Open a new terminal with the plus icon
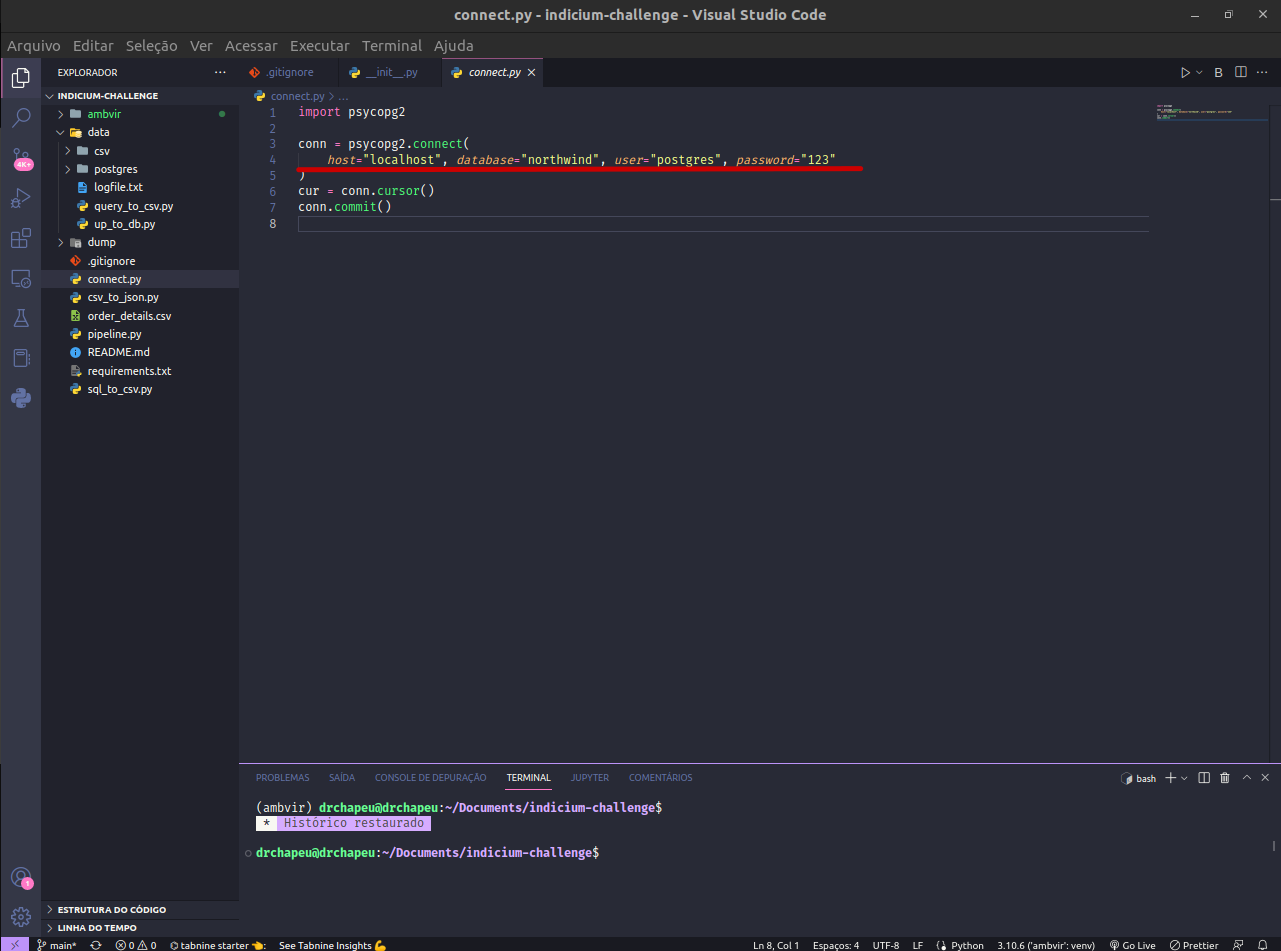The image size is (1281, 951). click(x=1171, y=777)
